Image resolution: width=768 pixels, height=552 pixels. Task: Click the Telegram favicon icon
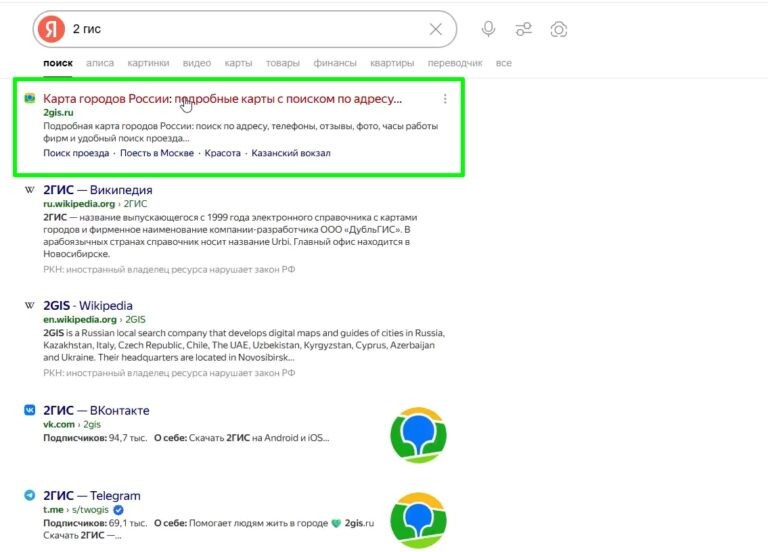(x=30, y=495)
